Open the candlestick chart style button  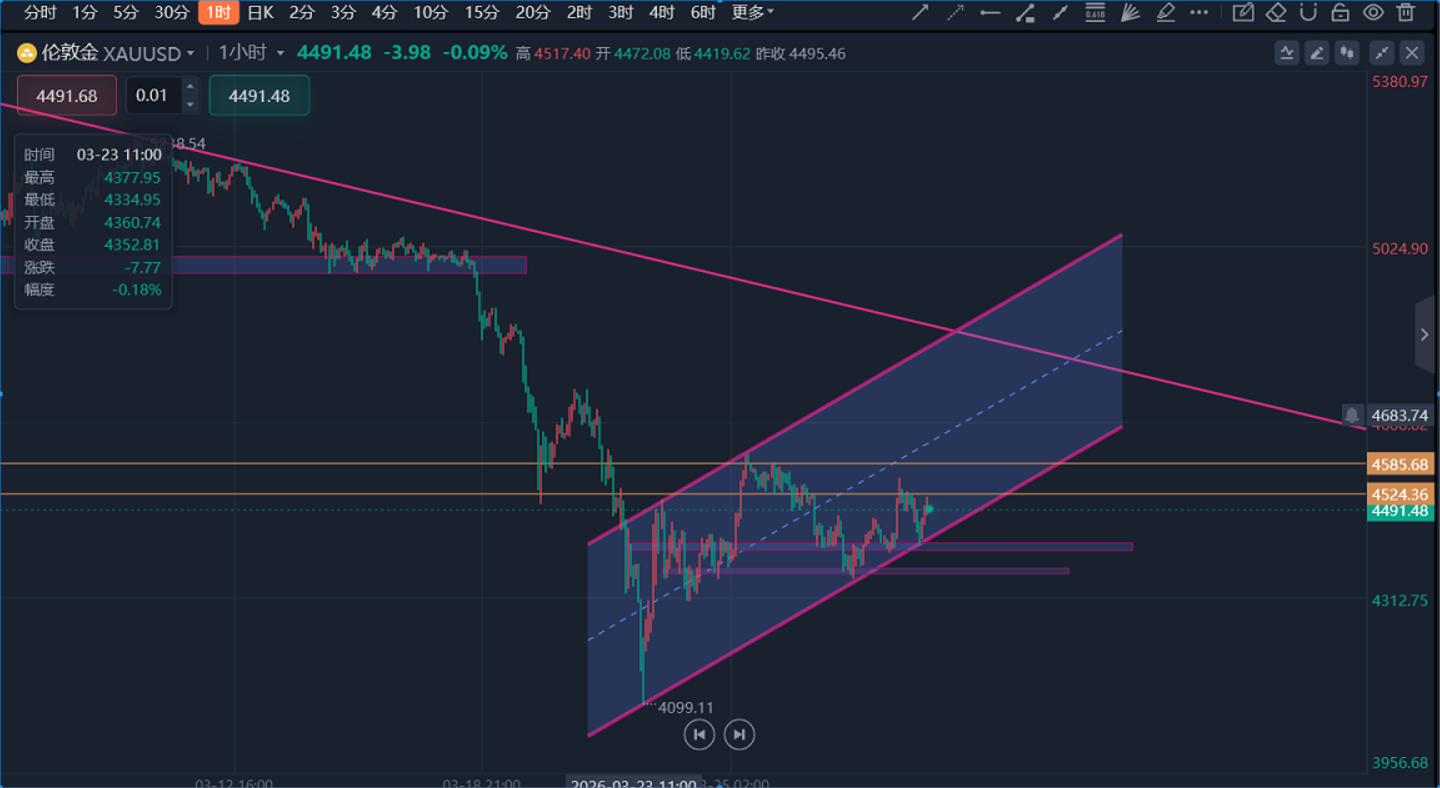1348,53
